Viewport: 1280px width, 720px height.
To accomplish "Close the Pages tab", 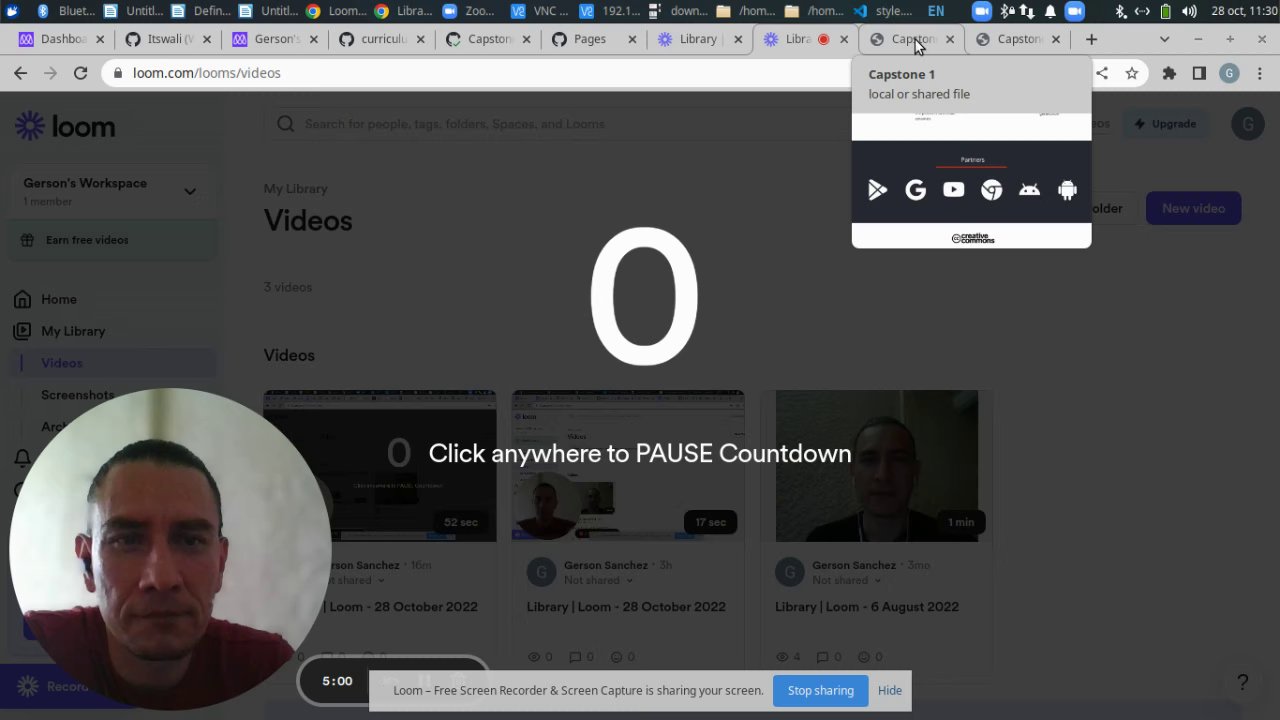I will tap(631, 39).
